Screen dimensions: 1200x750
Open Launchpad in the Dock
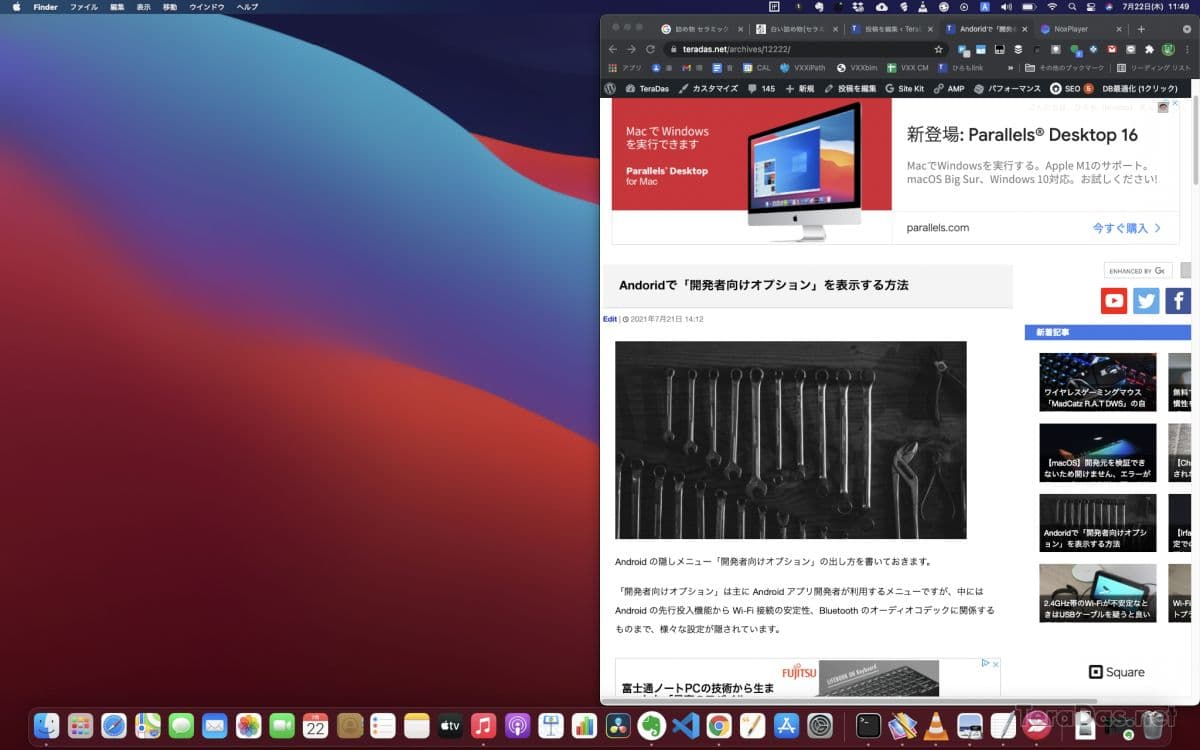pyautogui.click(x=81, y=726)
